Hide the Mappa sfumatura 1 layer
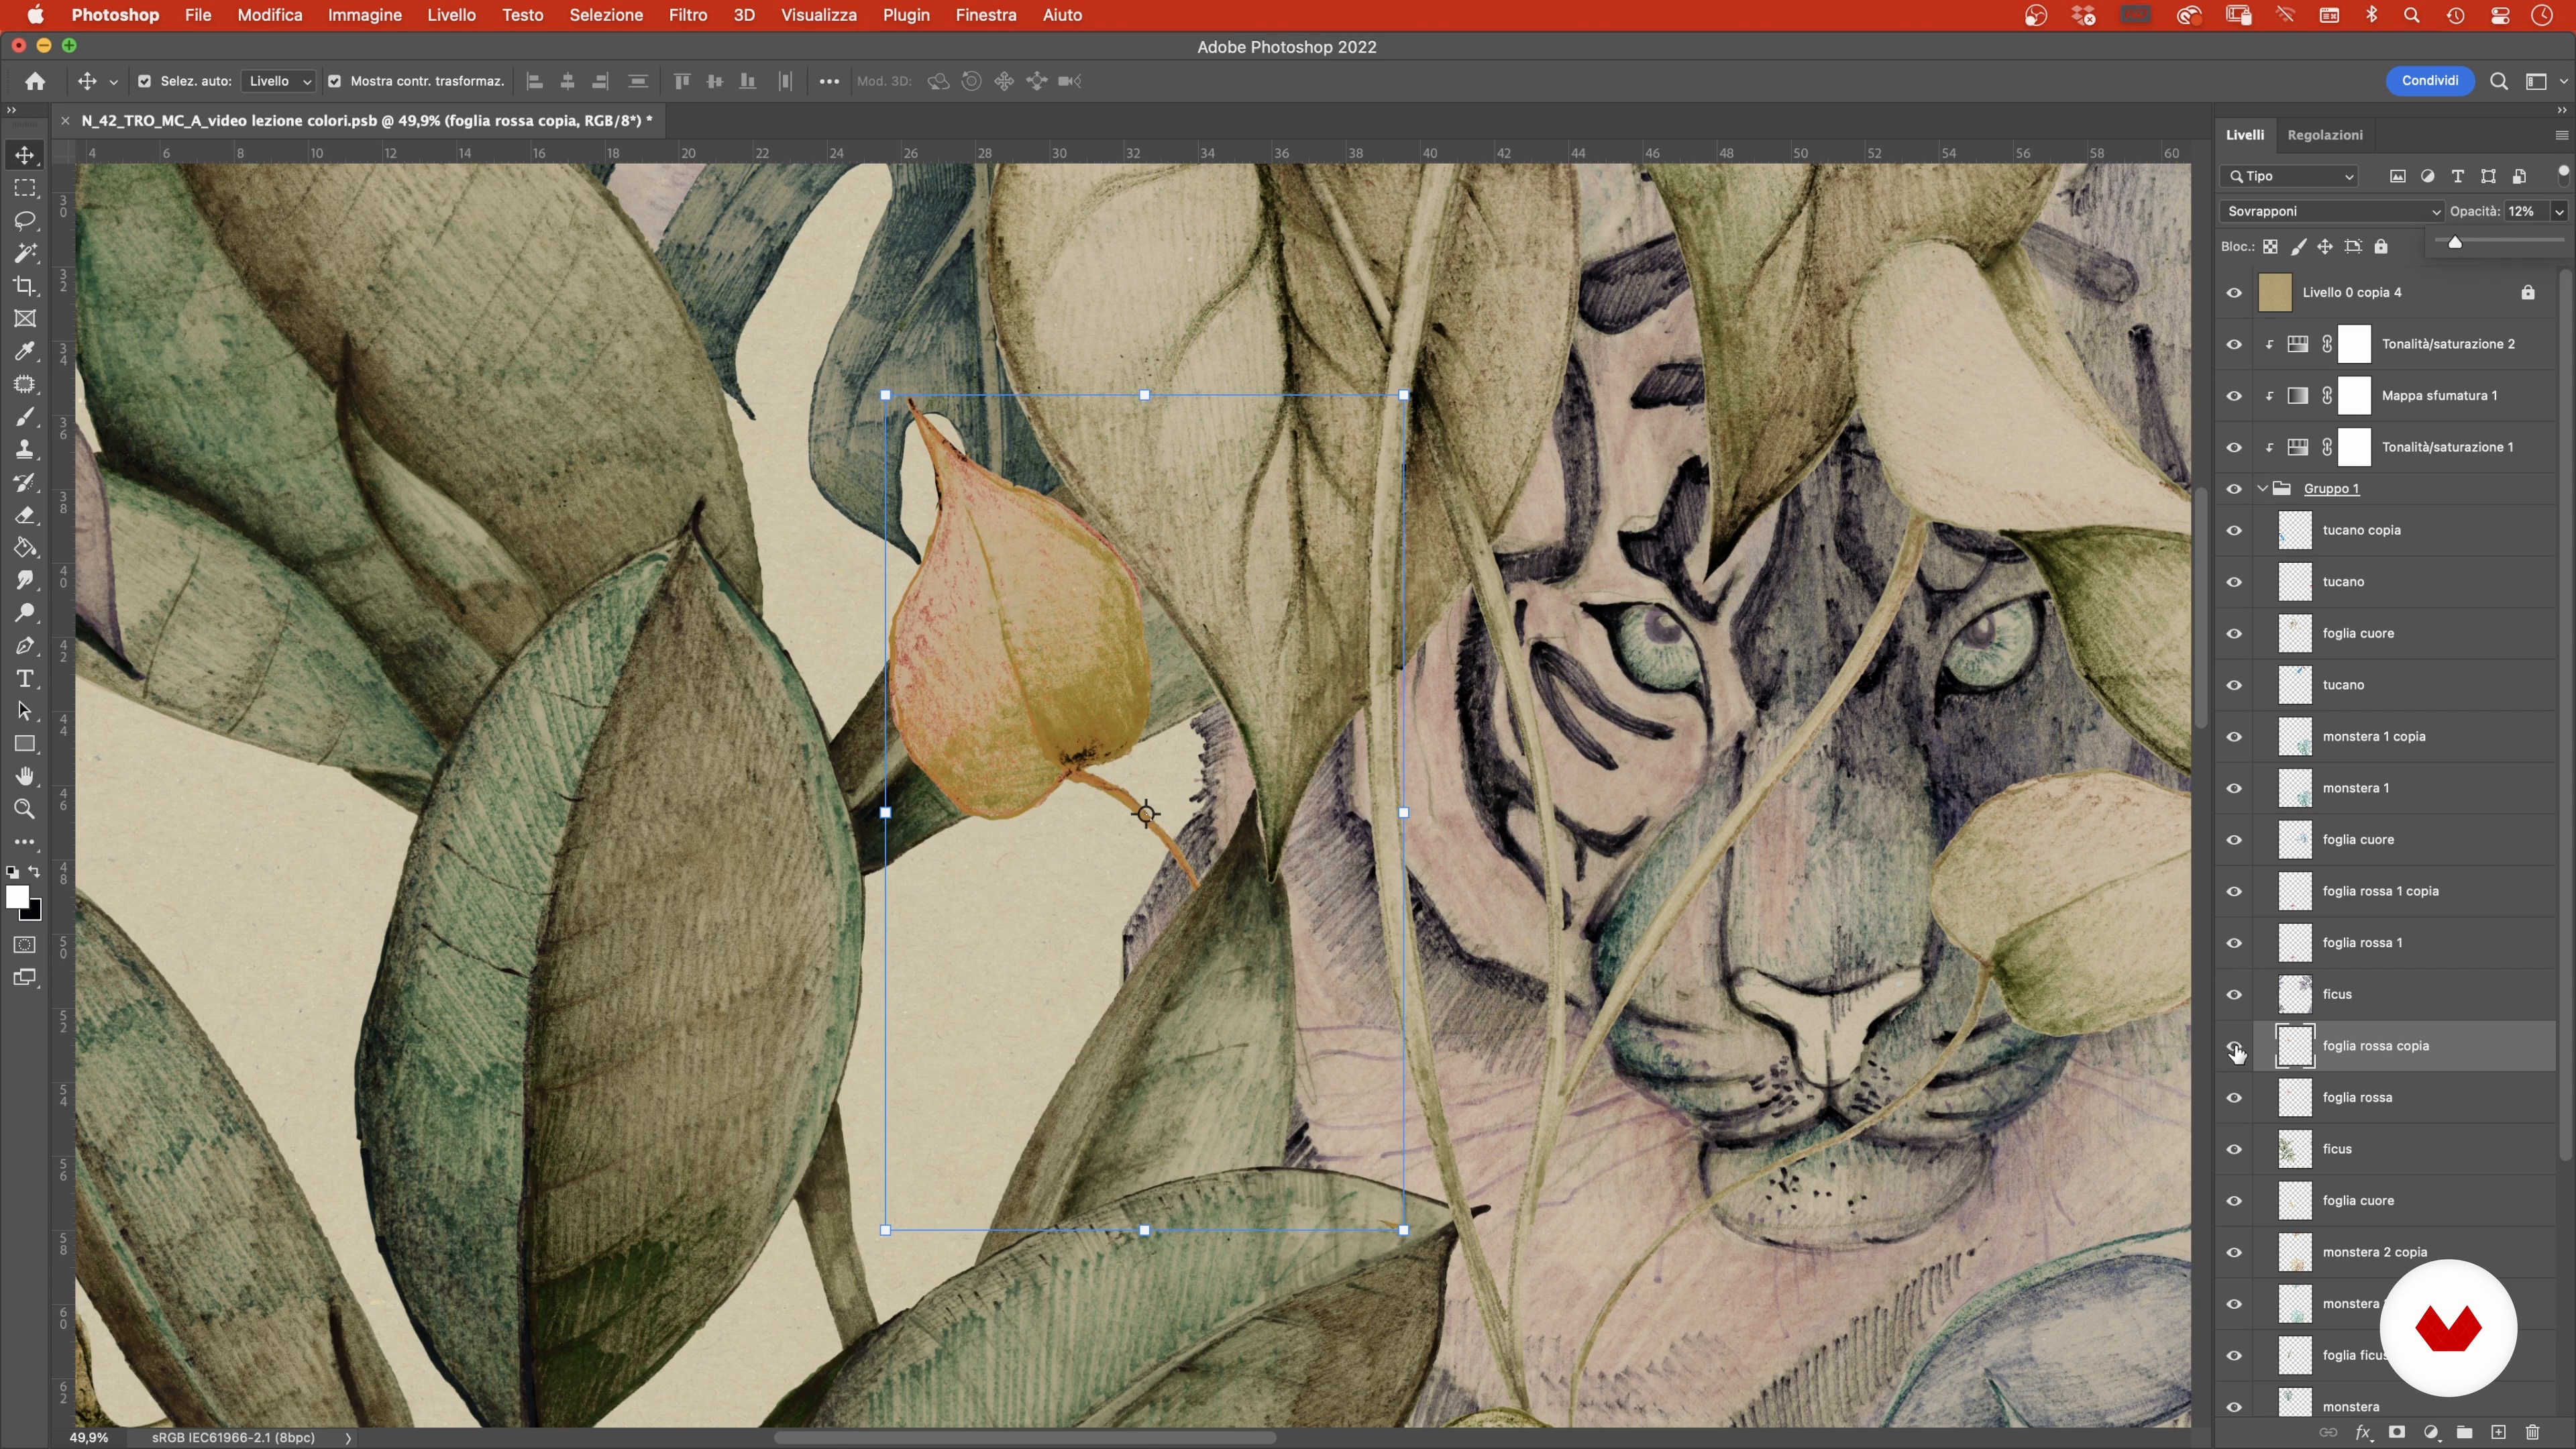This screenshot has height=1449, width=2576. [2234, 396]
